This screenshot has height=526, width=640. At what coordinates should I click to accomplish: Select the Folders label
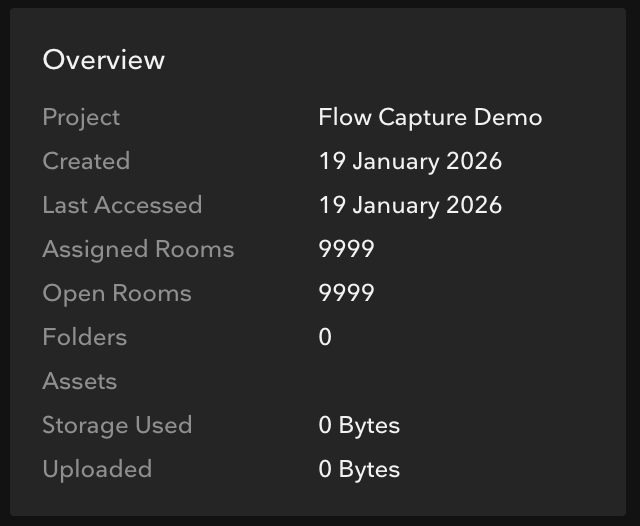(85, 337)
